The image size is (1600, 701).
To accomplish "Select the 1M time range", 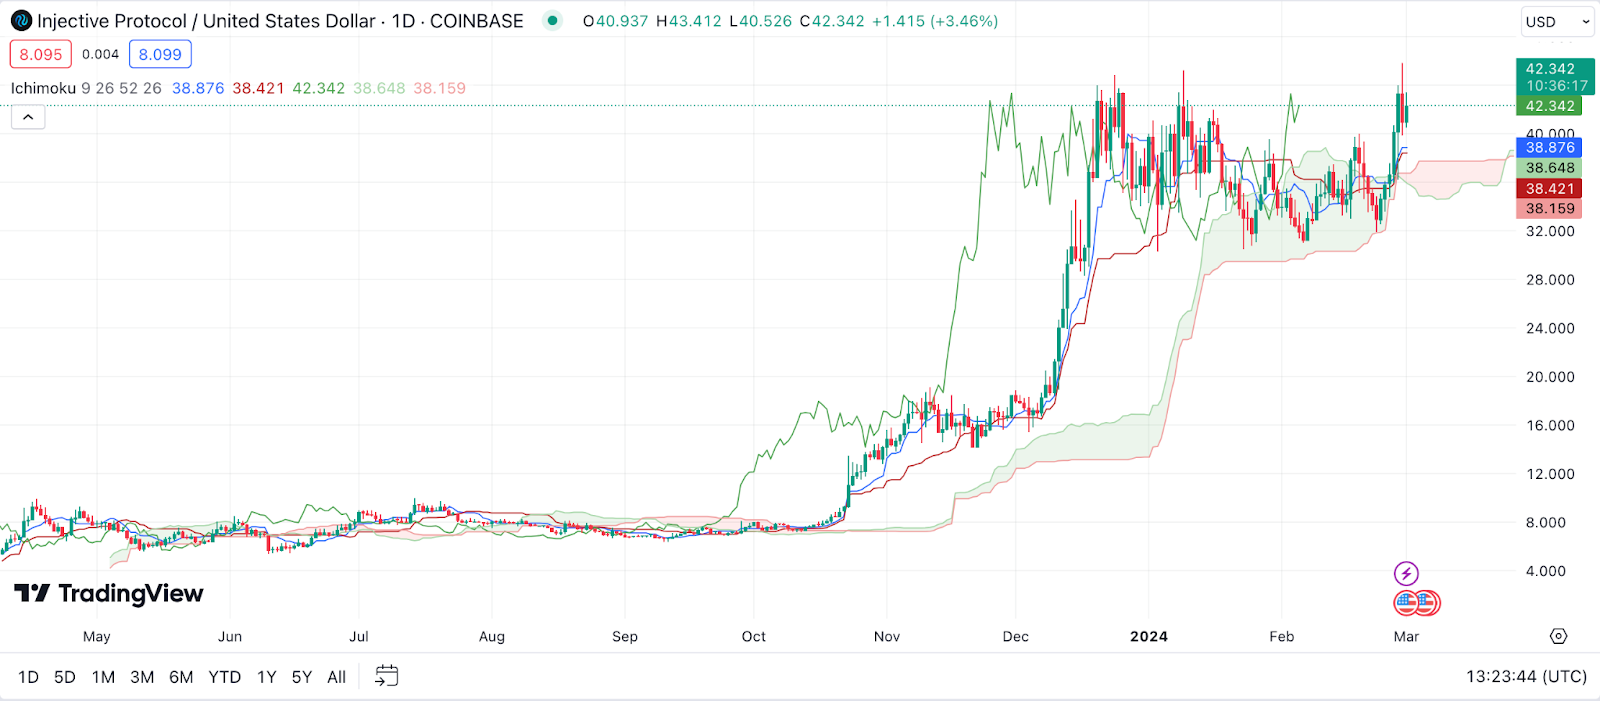I will click(103, 677).
